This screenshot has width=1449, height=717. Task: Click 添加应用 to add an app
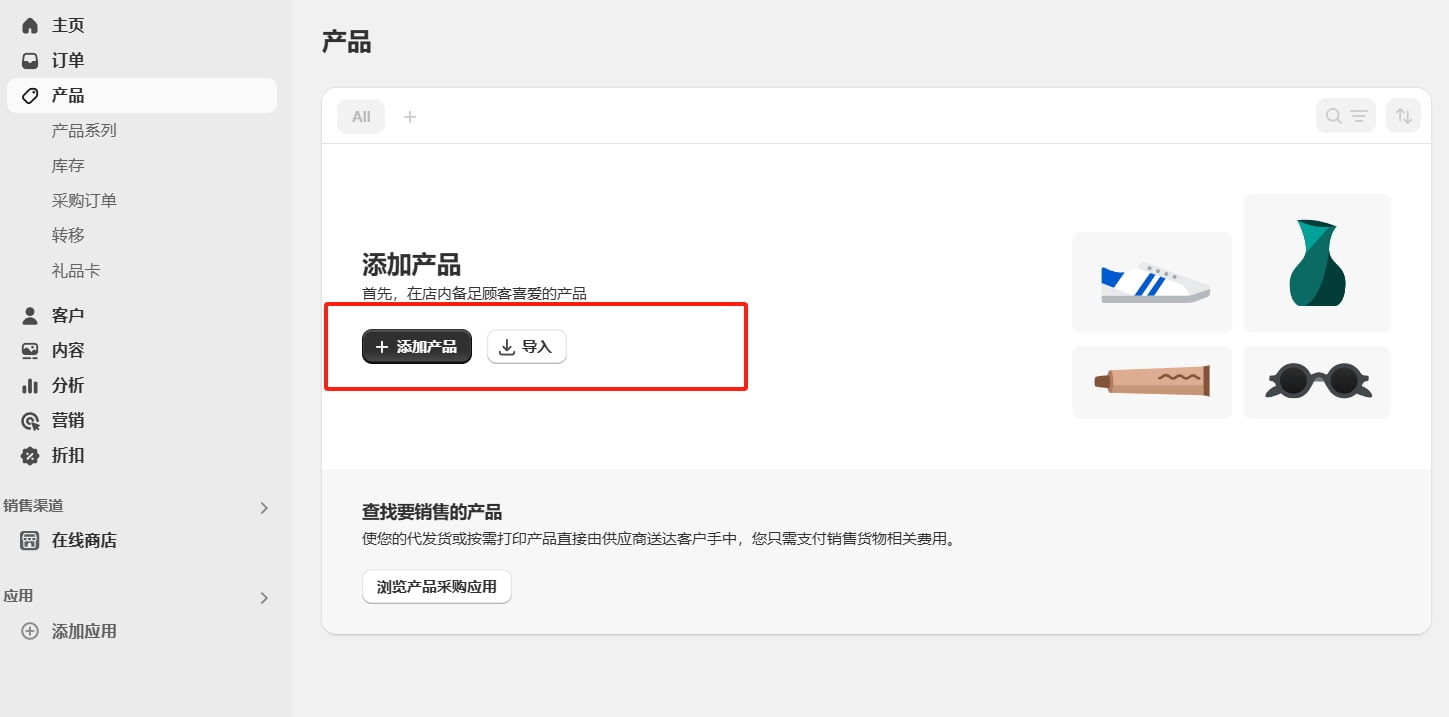coord(85,630)
